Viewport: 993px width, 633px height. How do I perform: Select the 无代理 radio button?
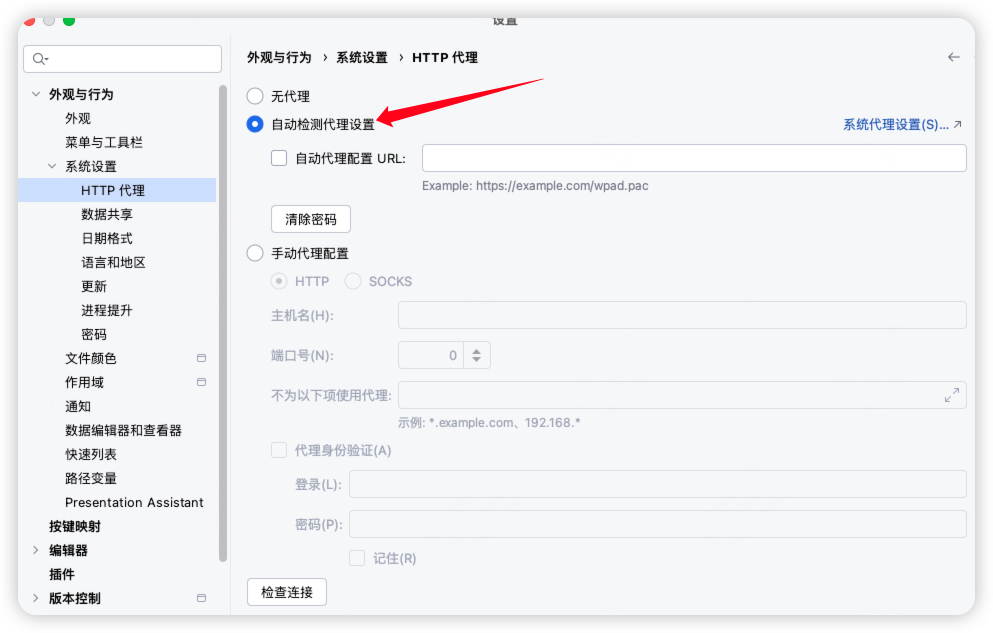point(255,96)
